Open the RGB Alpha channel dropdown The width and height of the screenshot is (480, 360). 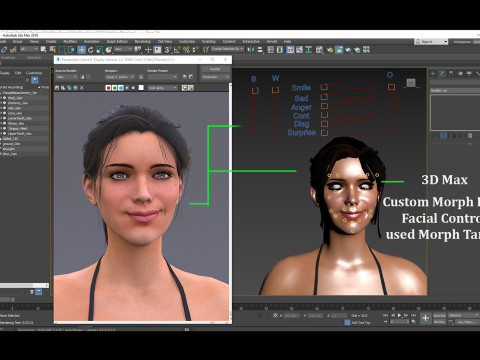[x=163, y=88]
